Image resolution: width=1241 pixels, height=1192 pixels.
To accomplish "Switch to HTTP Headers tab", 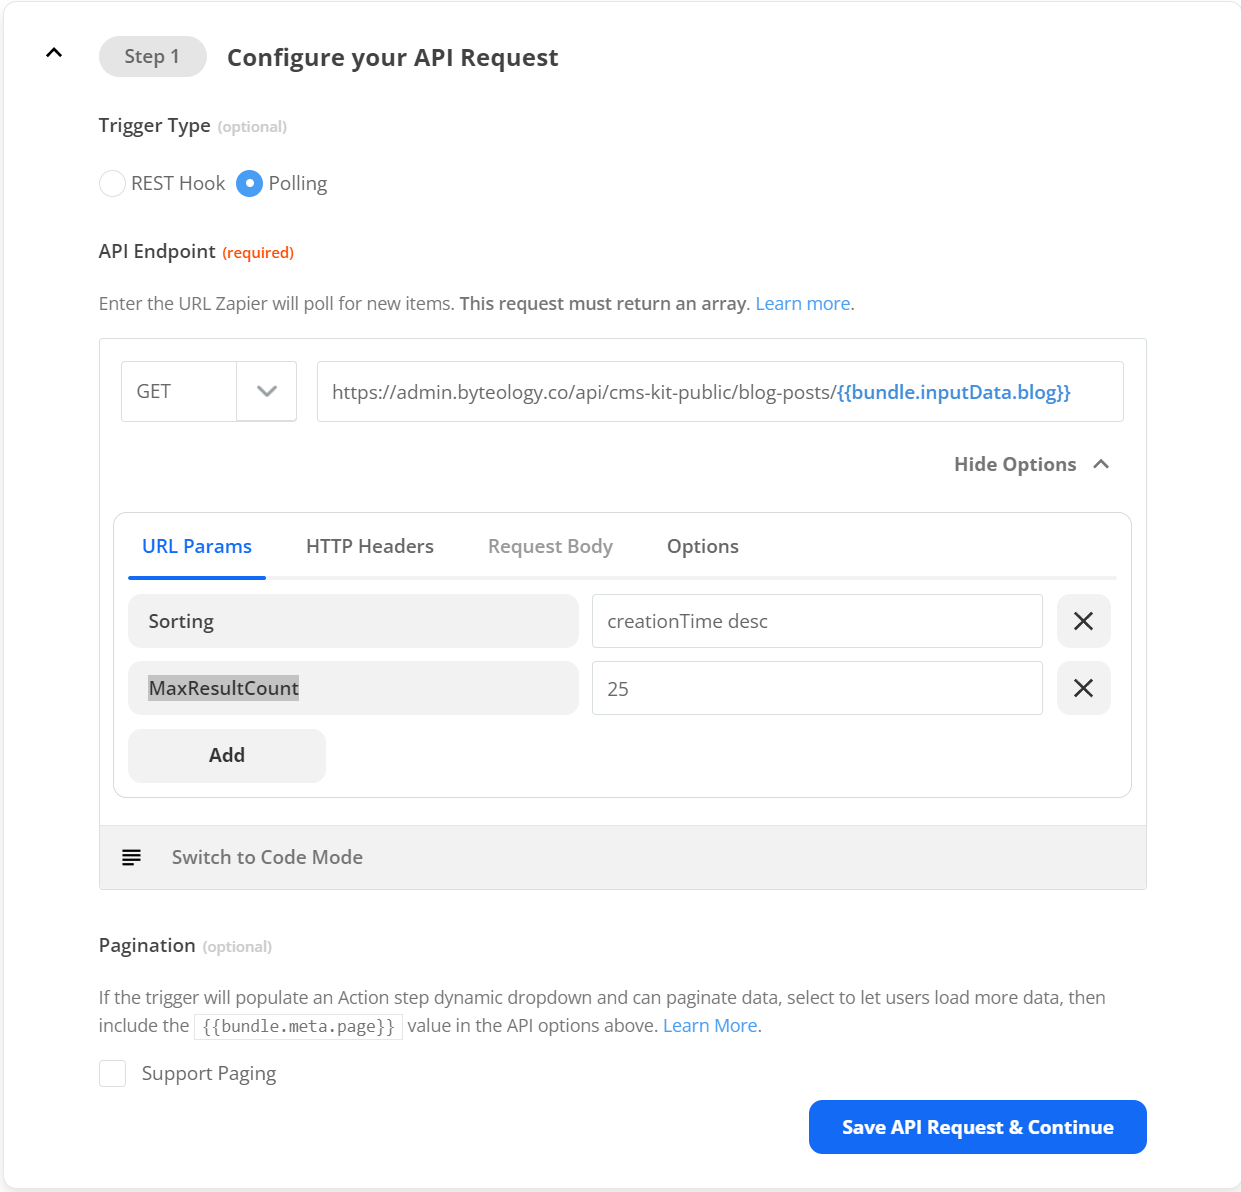I will (370, 547).
